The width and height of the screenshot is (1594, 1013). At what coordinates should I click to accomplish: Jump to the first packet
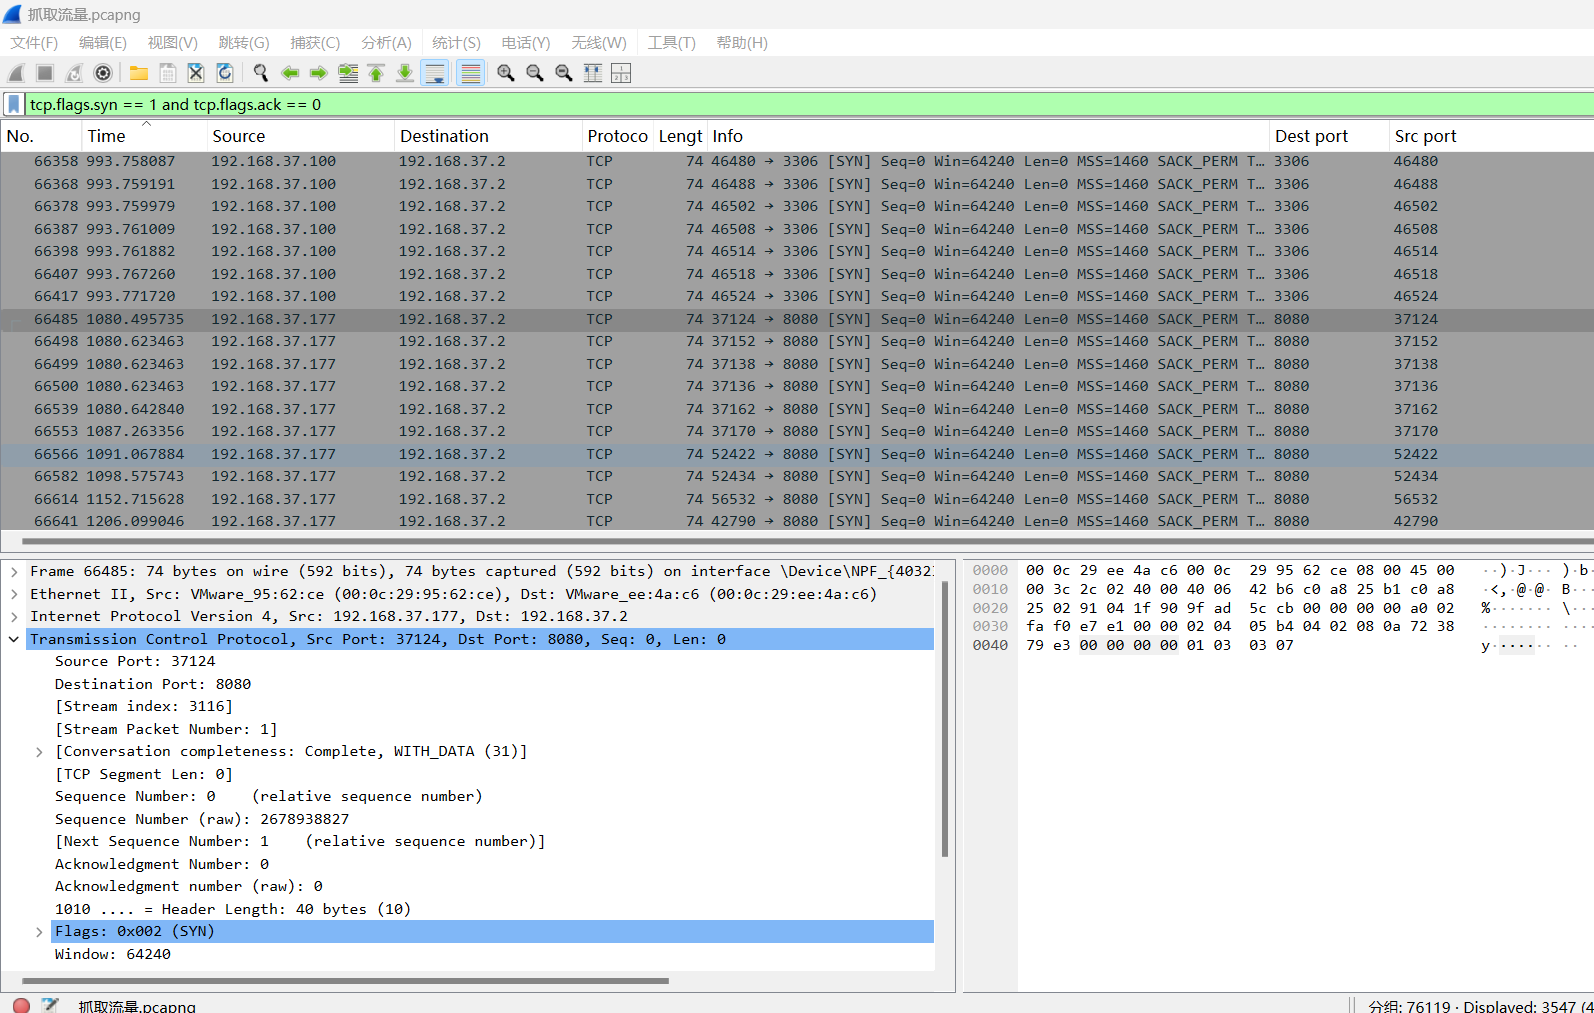pyautogui.click(x=376, y=73)
